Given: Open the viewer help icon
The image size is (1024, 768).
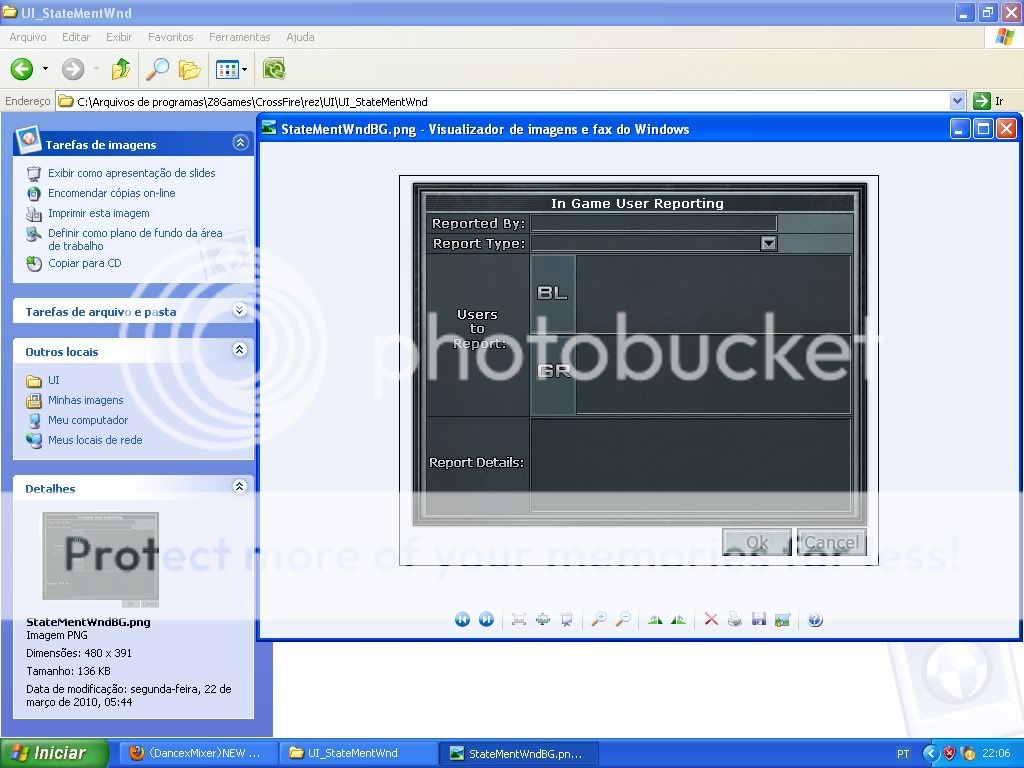Looking at the screenshot, I should (815, 620).
